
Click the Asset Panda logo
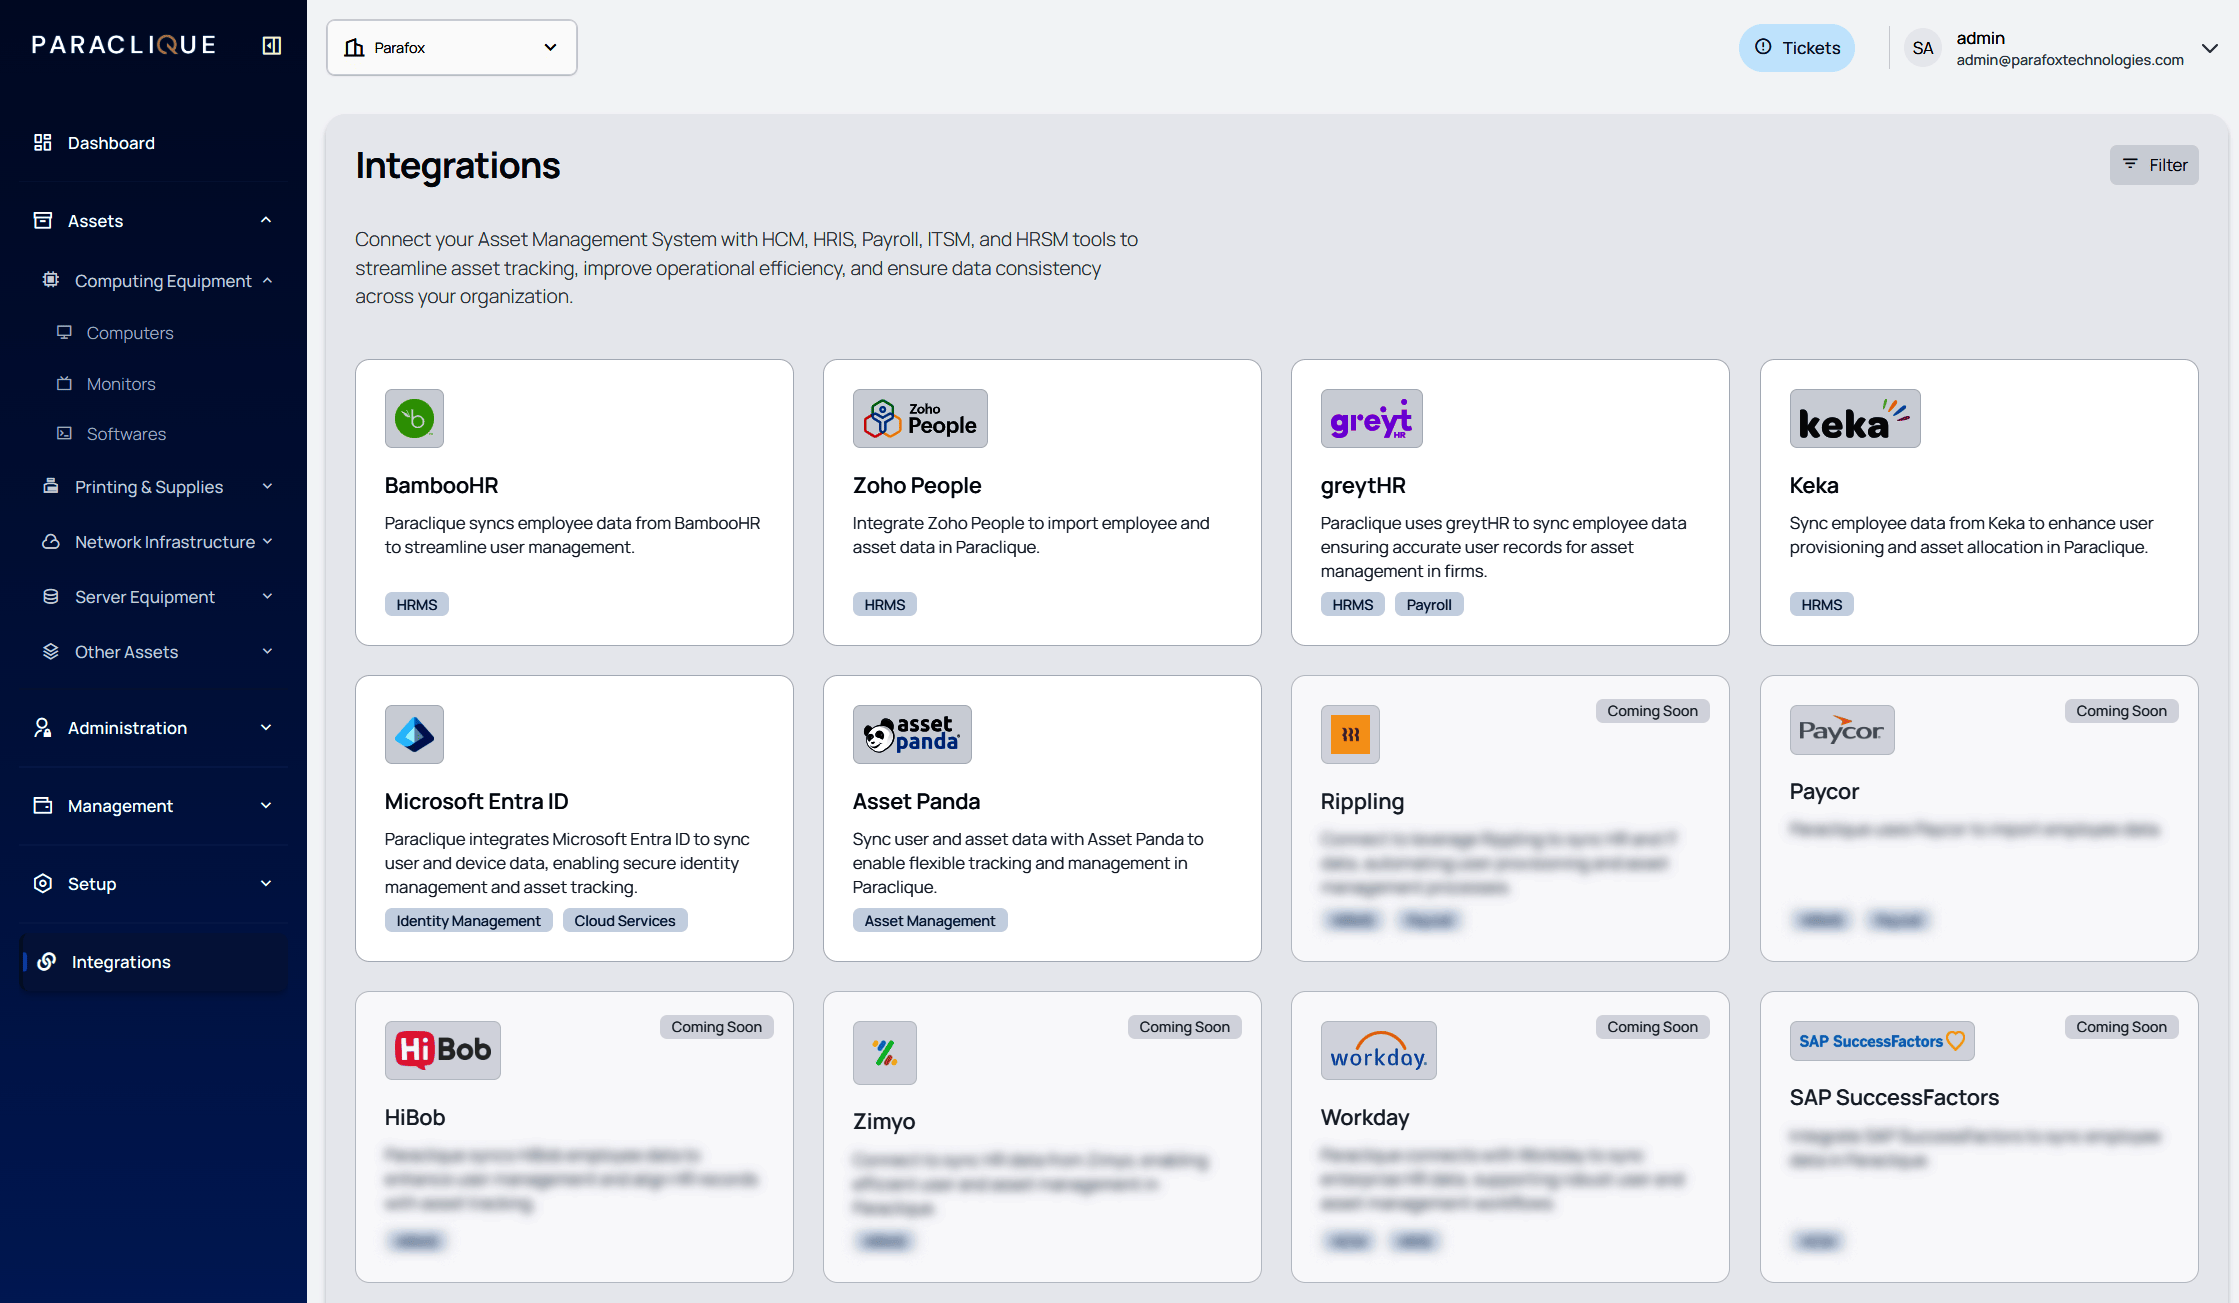(911, 734)
